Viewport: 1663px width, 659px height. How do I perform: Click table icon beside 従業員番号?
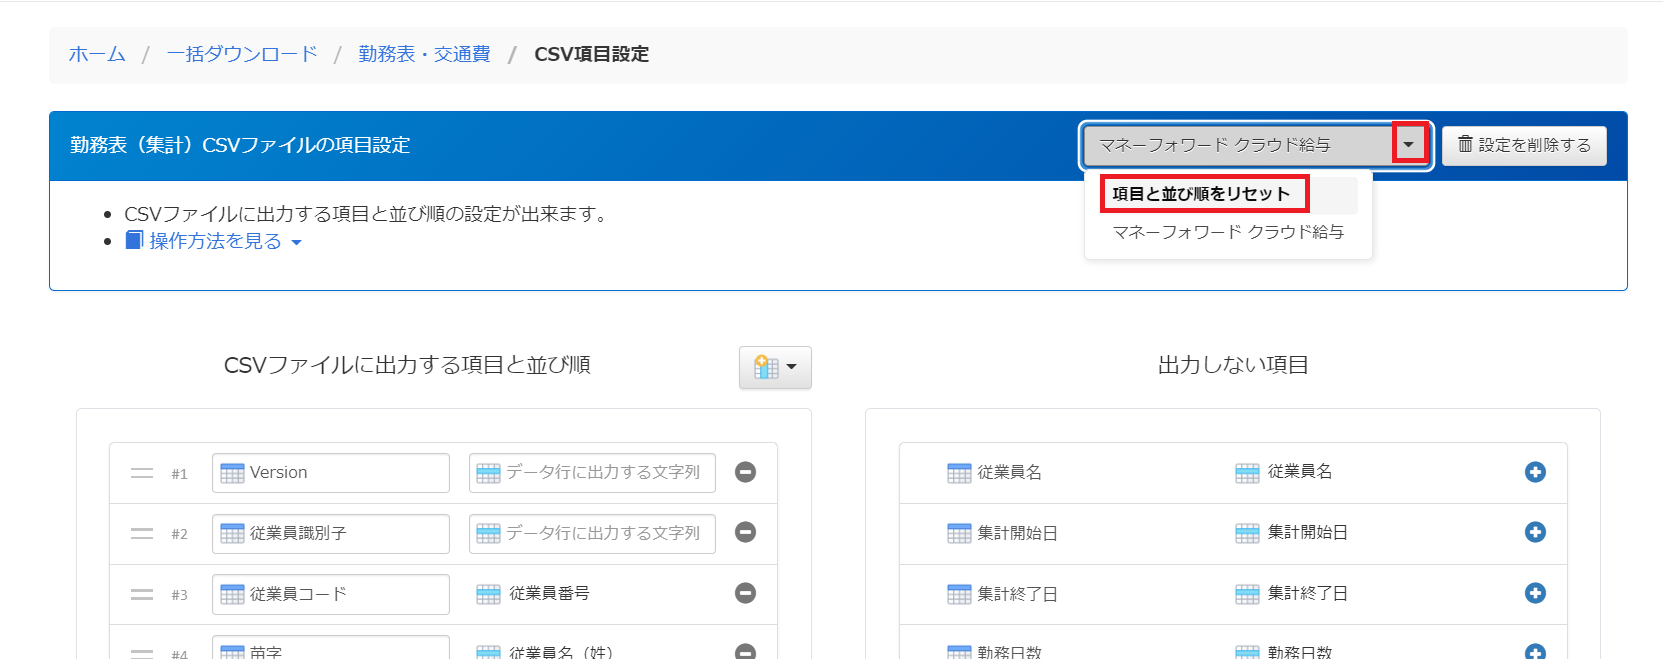tap(488, 594)
